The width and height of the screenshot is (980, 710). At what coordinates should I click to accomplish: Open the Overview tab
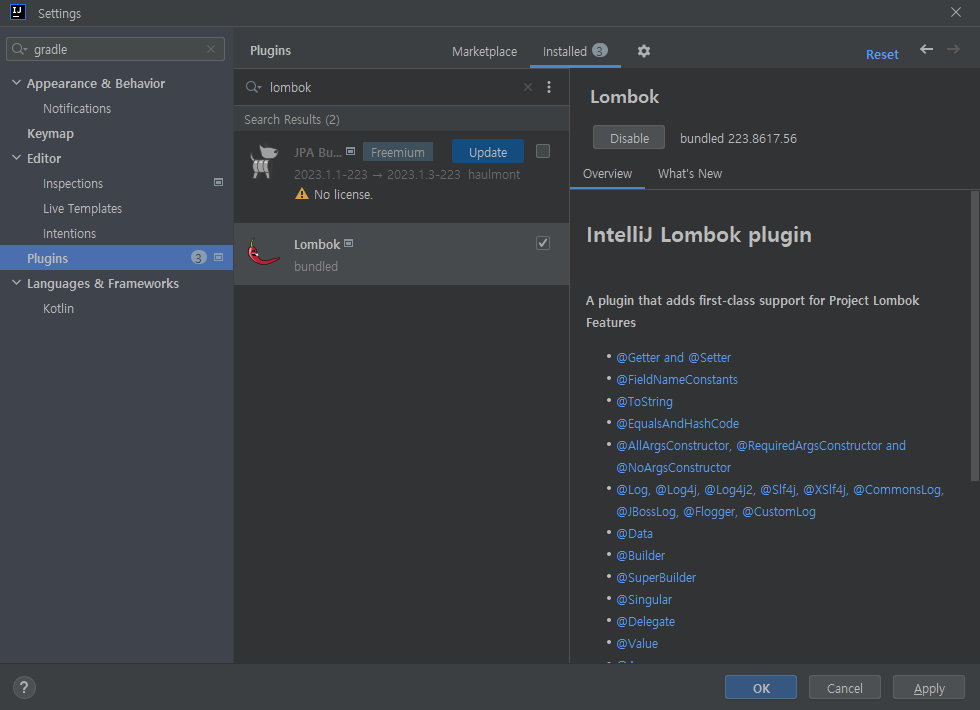point(608,174)
